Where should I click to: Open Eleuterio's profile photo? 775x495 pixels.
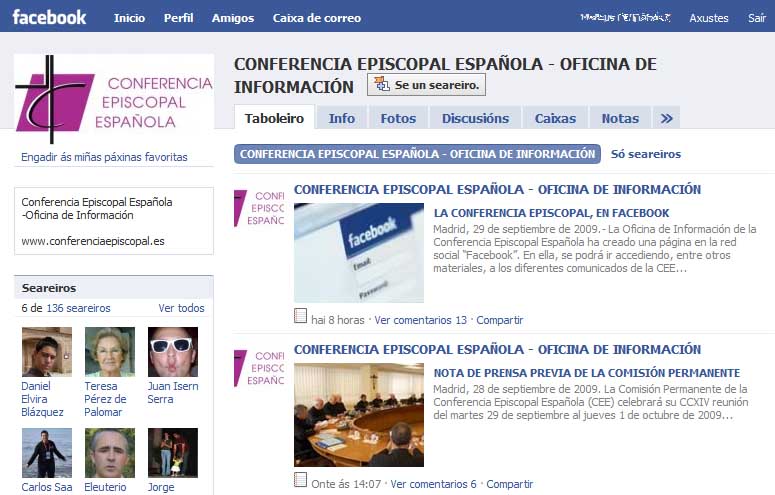(x=110, y=453)
